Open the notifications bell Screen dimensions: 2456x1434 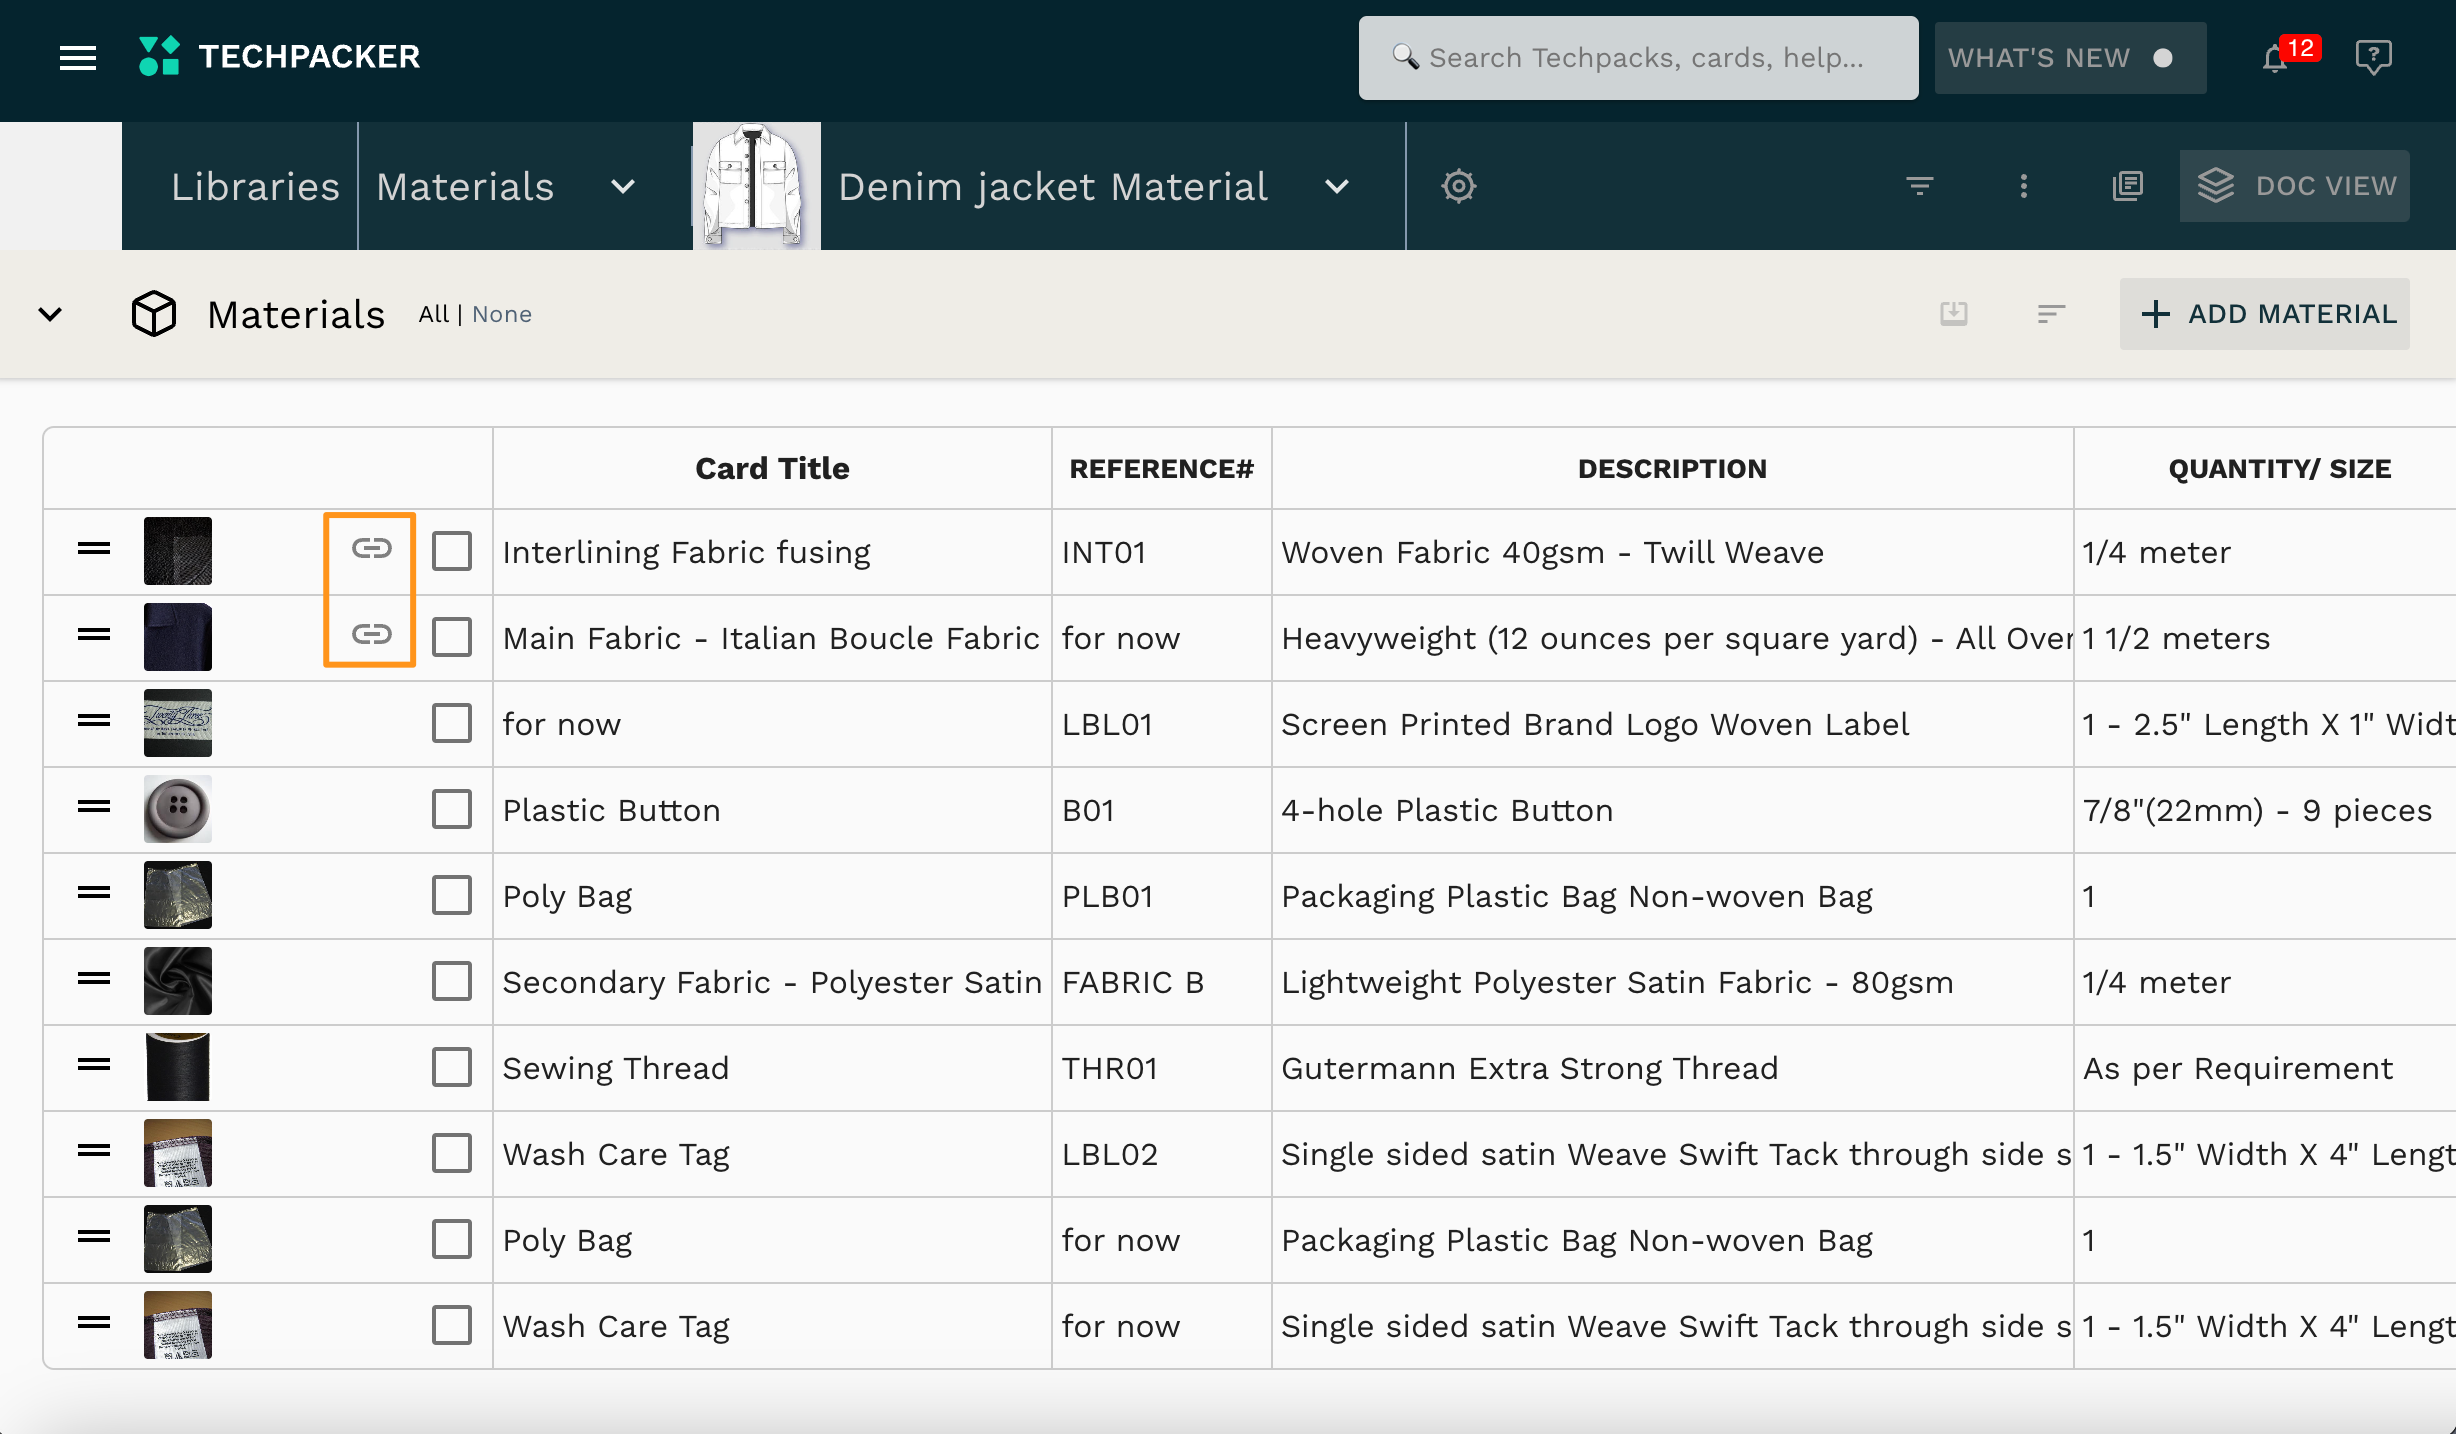click(x=2274, y=59)
